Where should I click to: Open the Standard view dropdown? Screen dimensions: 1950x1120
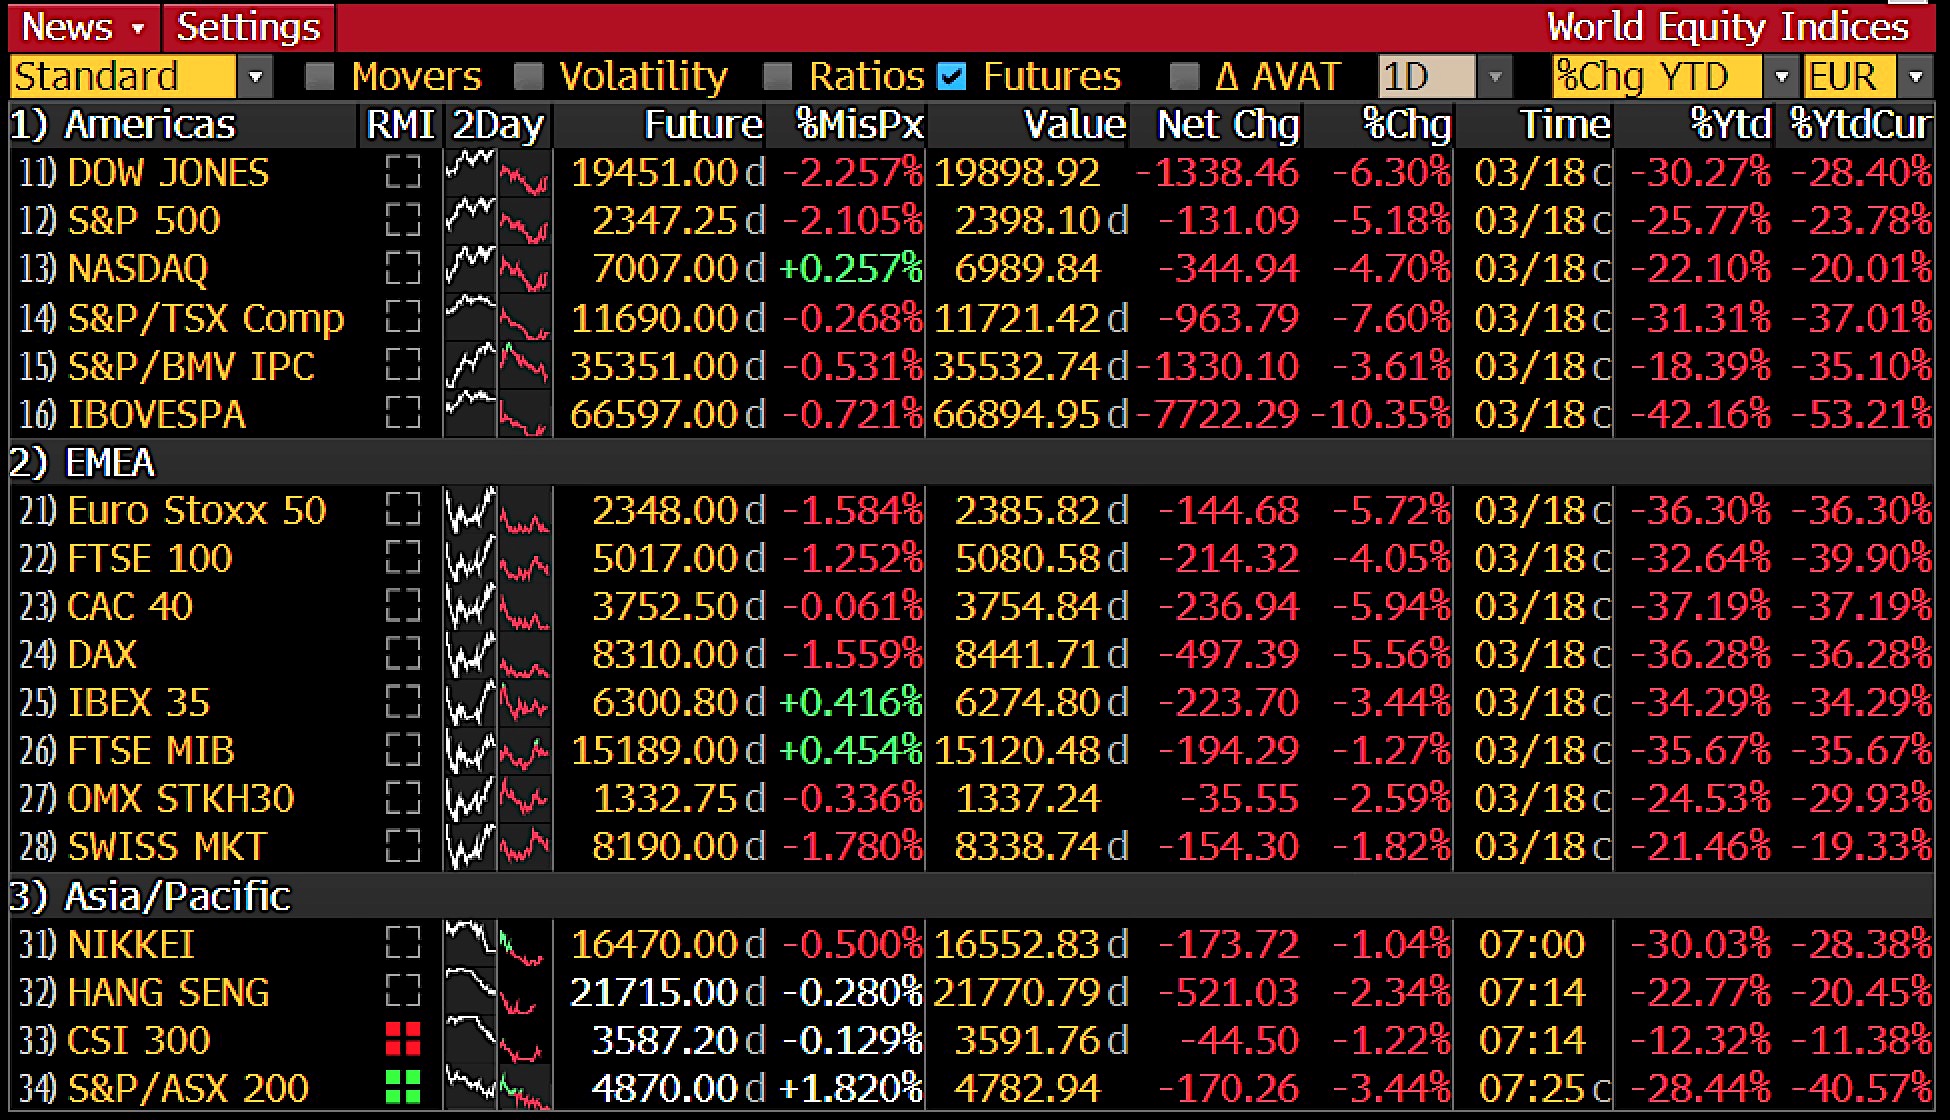point(255,77)
